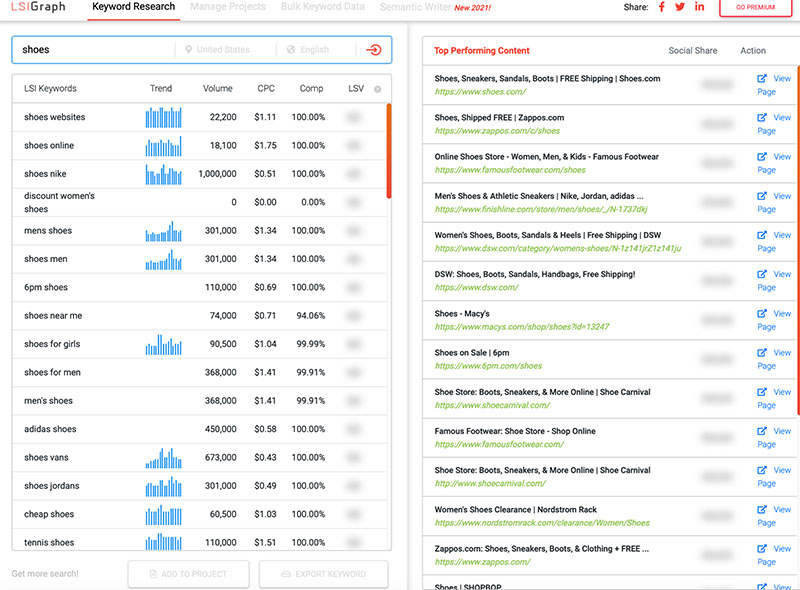Open external link icon for Nordstrom Rack result
800x590 pixels.
762,509
